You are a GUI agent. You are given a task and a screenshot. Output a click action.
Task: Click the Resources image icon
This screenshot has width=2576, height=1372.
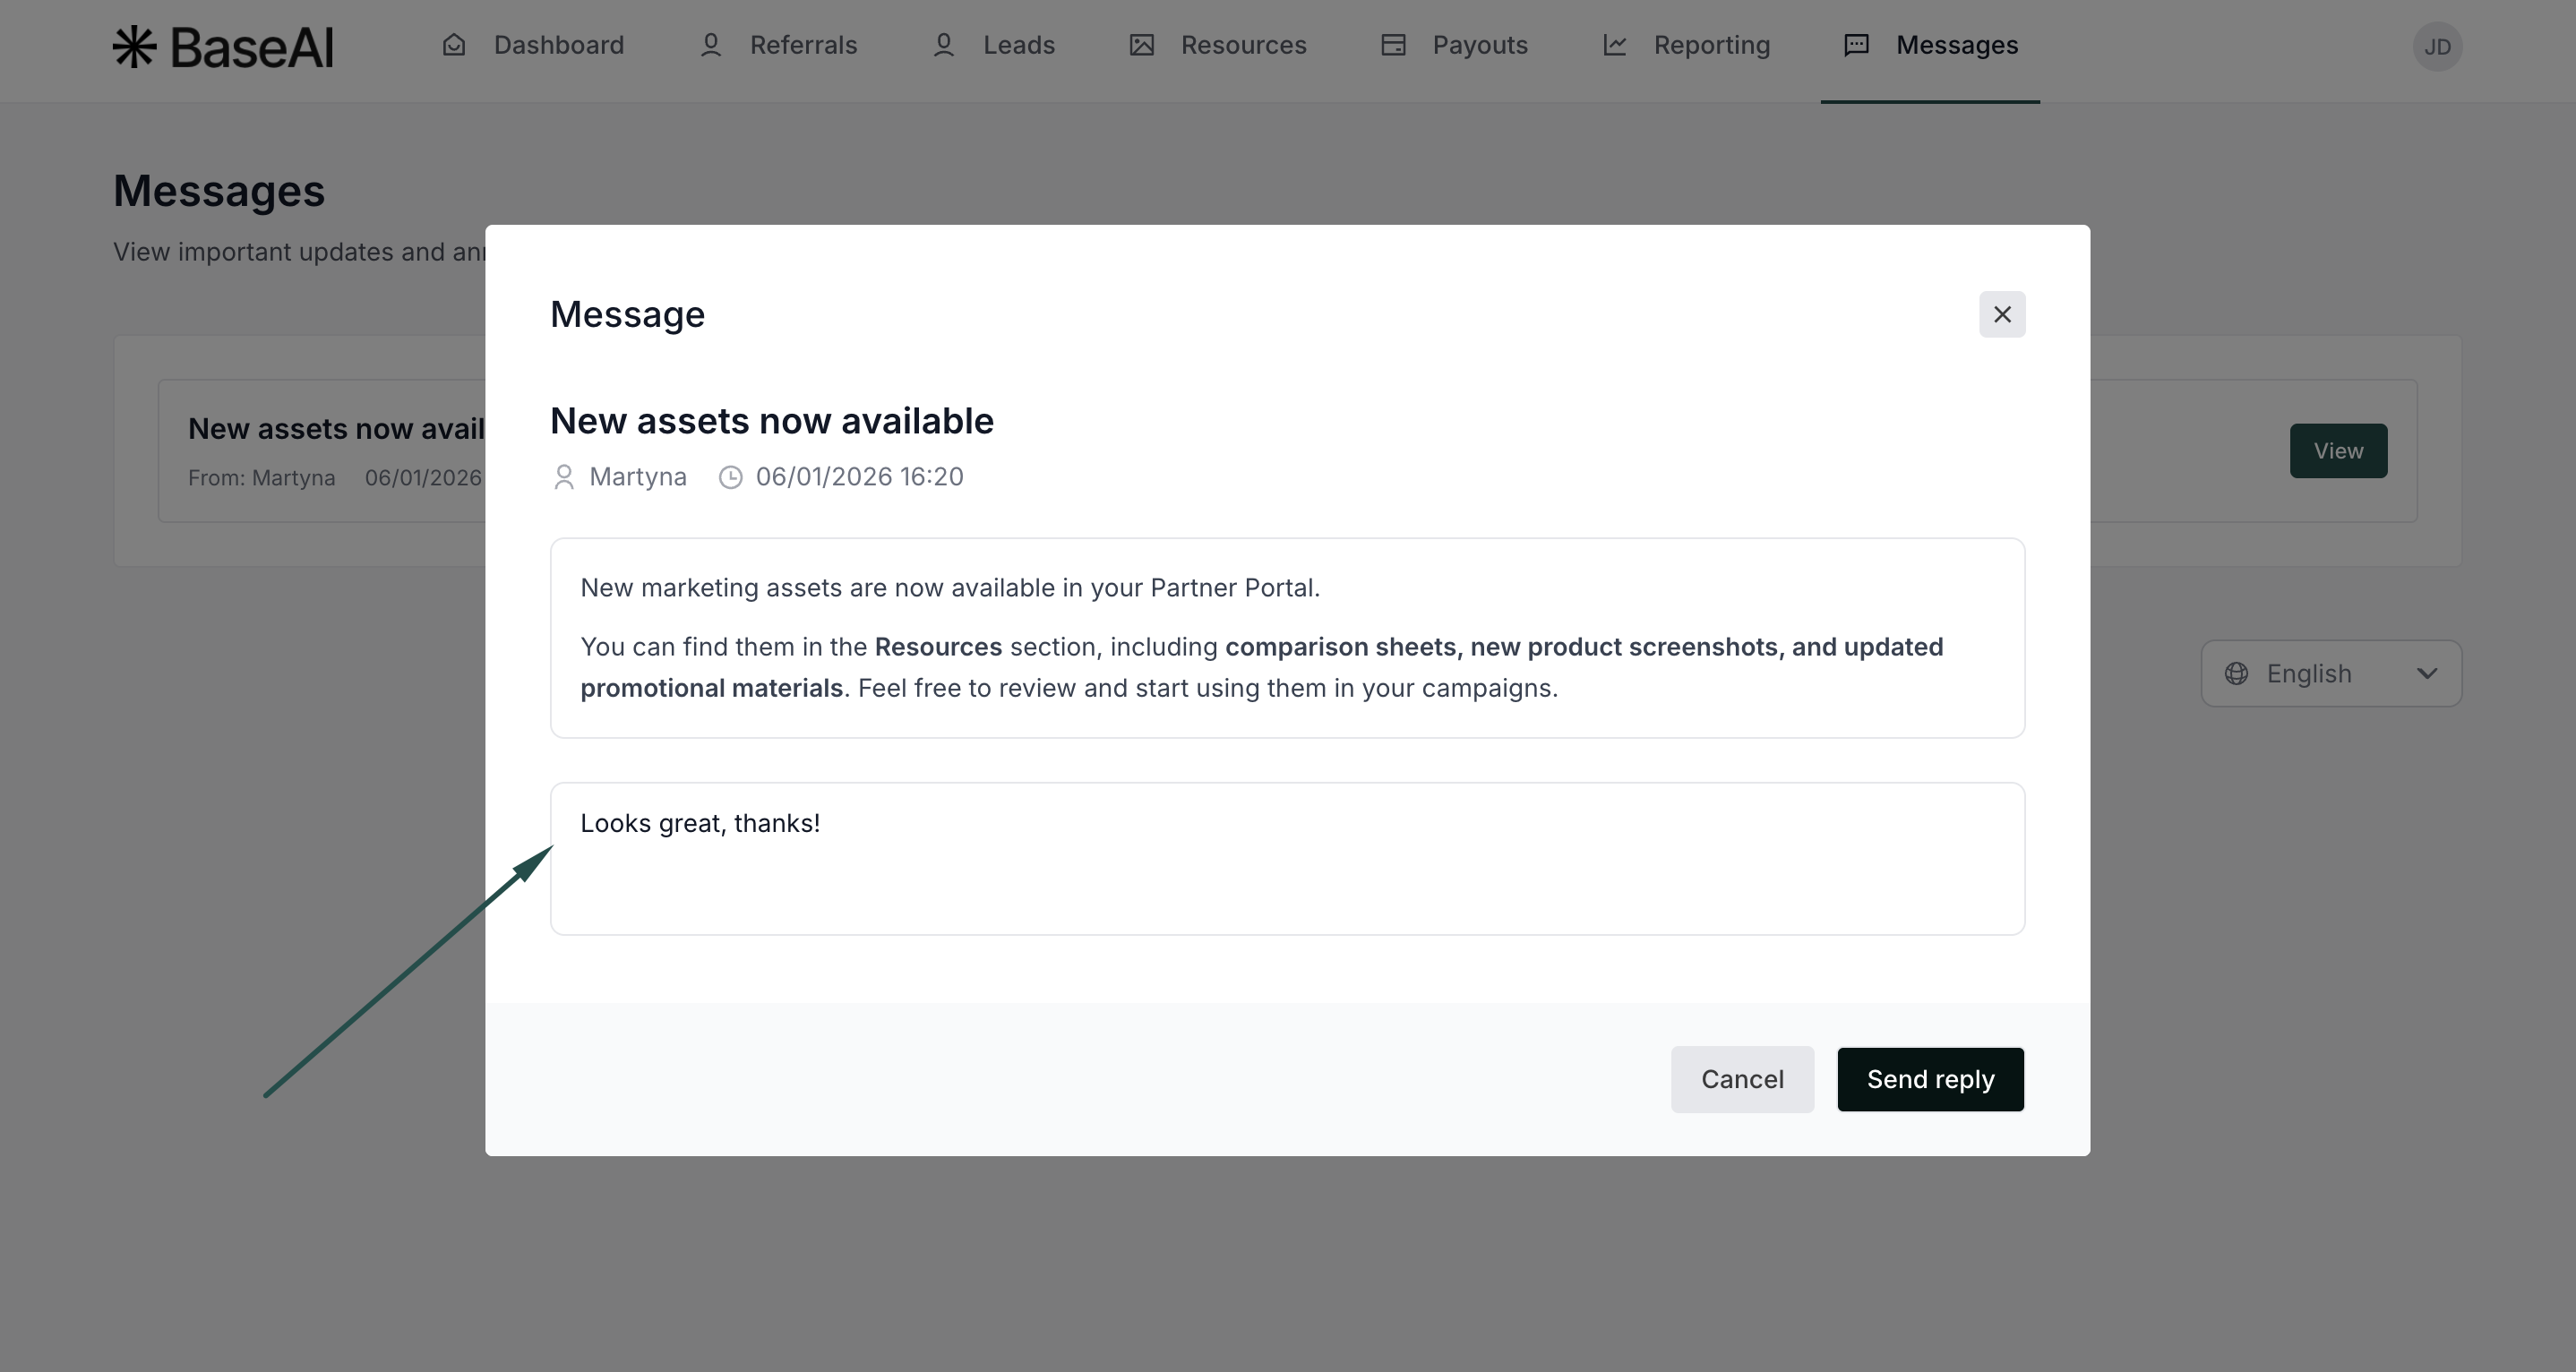pyautogui.click(x=1141, y=45)
